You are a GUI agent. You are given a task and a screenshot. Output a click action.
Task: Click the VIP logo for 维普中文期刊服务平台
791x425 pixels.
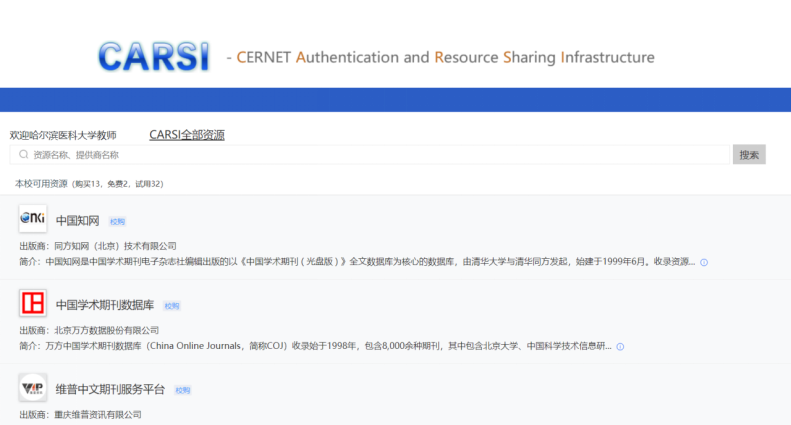[x=33, y=388]
